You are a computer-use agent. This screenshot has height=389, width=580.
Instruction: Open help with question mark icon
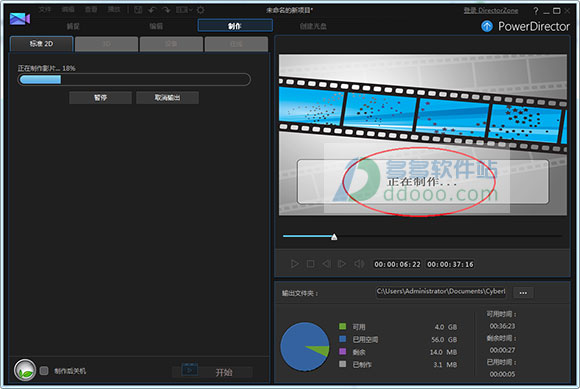[x=536, y=11]
